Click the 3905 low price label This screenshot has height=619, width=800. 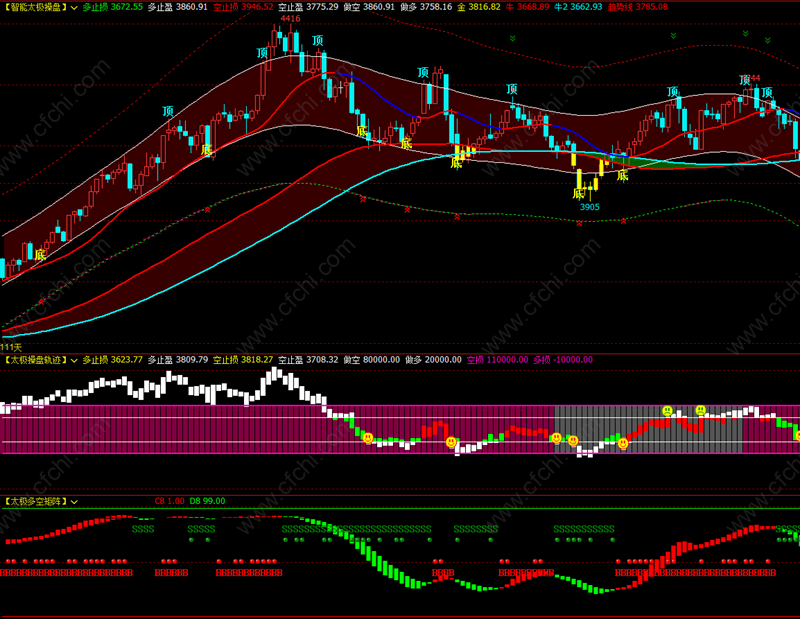[589, 207]
